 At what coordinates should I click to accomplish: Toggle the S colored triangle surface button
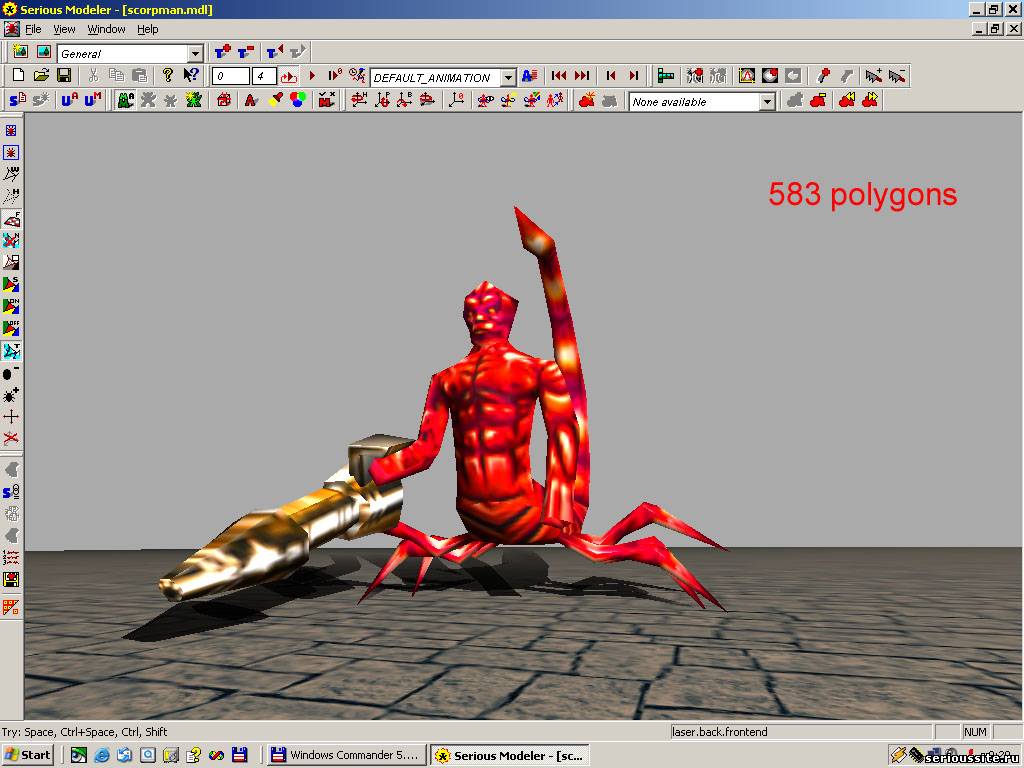(11, 284)
